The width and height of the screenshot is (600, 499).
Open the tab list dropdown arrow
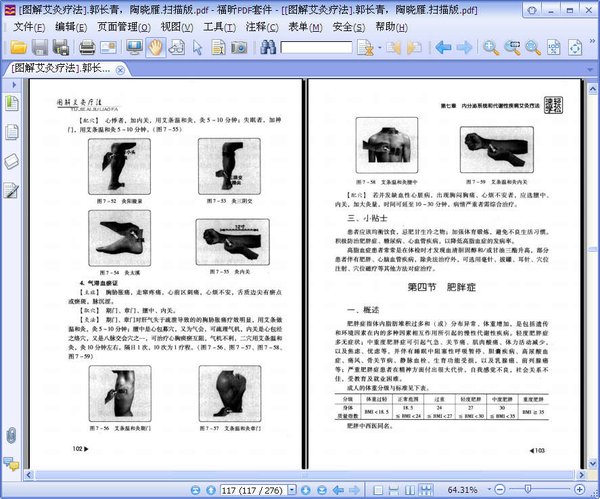(x=590, y=70)
